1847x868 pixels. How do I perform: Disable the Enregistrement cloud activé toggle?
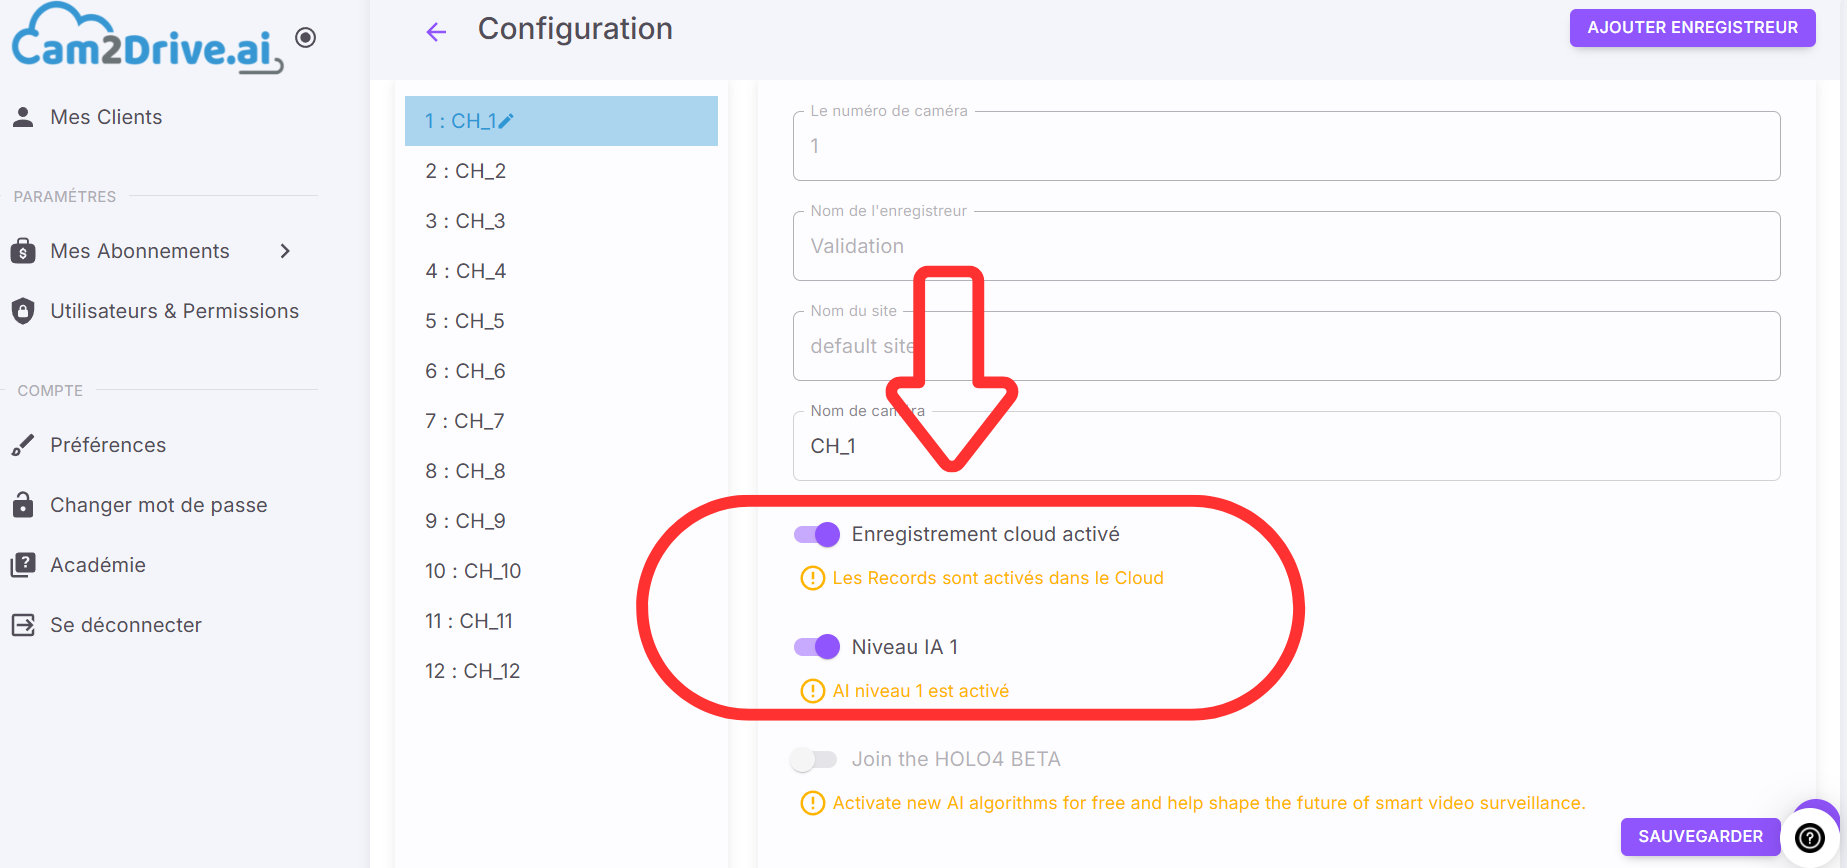point(817,535)
